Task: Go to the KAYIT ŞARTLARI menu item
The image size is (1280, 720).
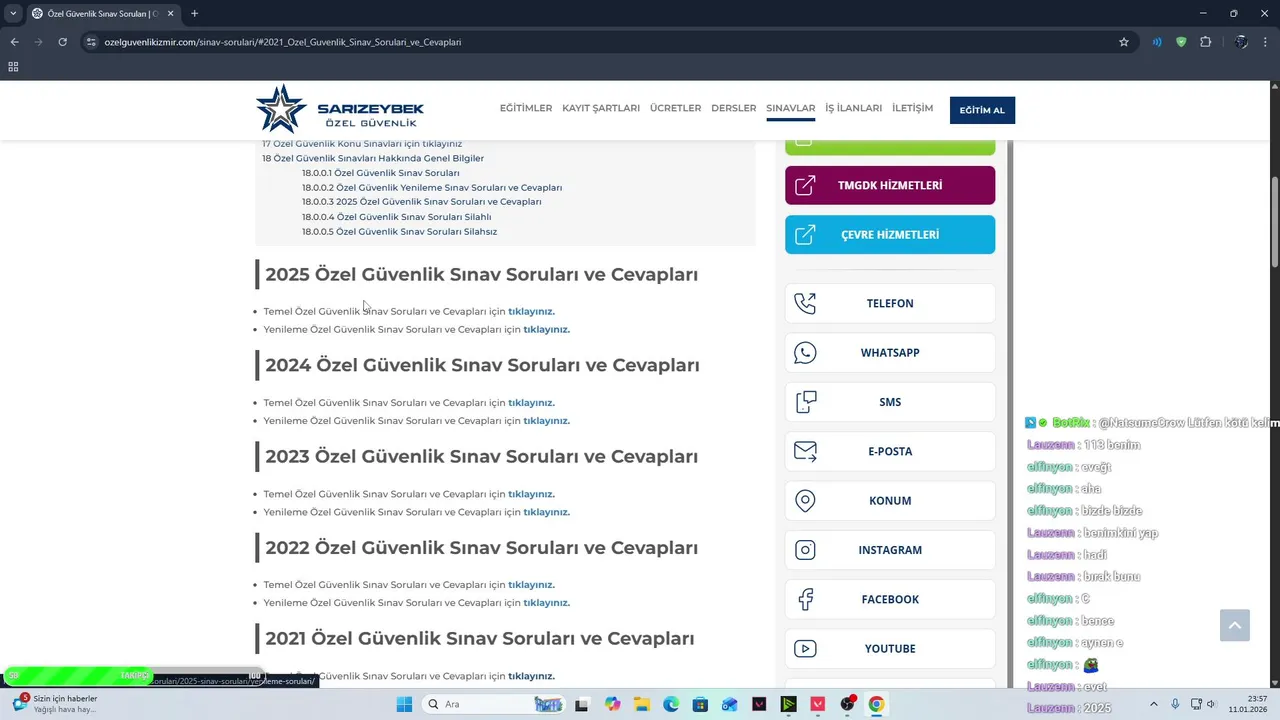Action: [x=601, y=108]
